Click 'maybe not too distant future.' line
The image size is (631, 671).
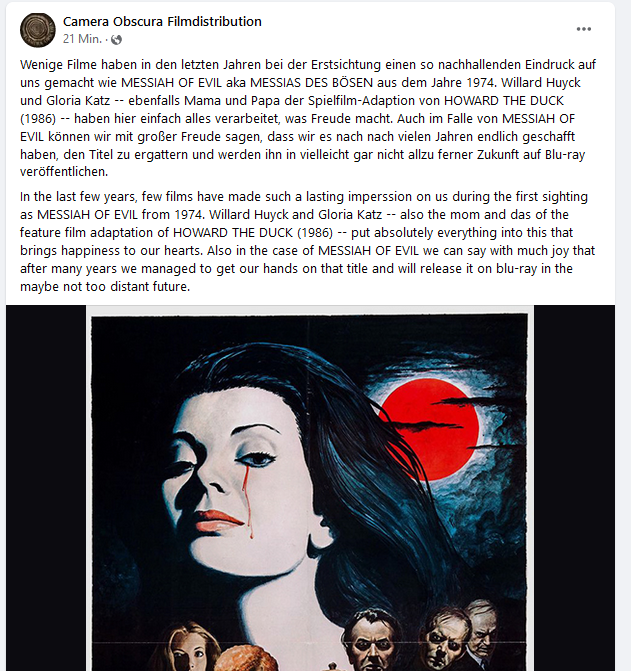[x=105, y=286]
